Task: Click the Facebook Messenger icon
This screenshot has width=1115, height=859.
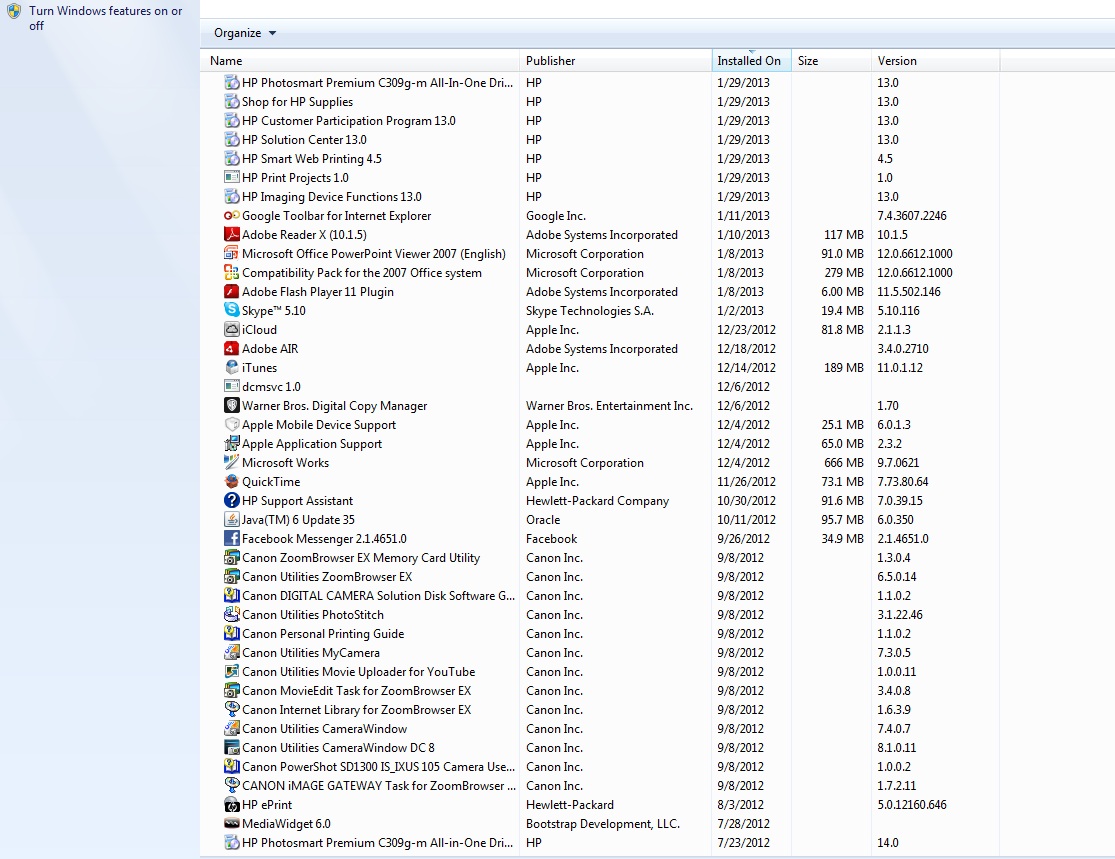Action: (232, 539)
